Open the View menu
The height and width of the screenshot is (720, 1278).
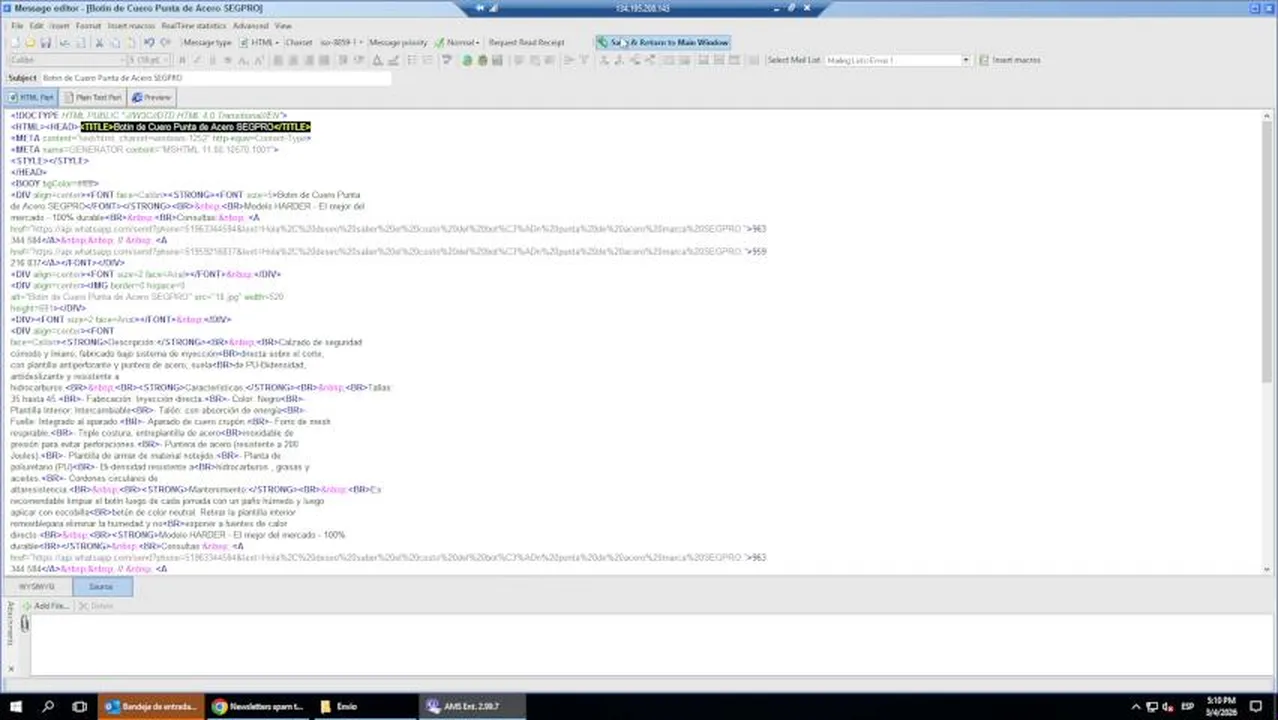coord(283,26)
